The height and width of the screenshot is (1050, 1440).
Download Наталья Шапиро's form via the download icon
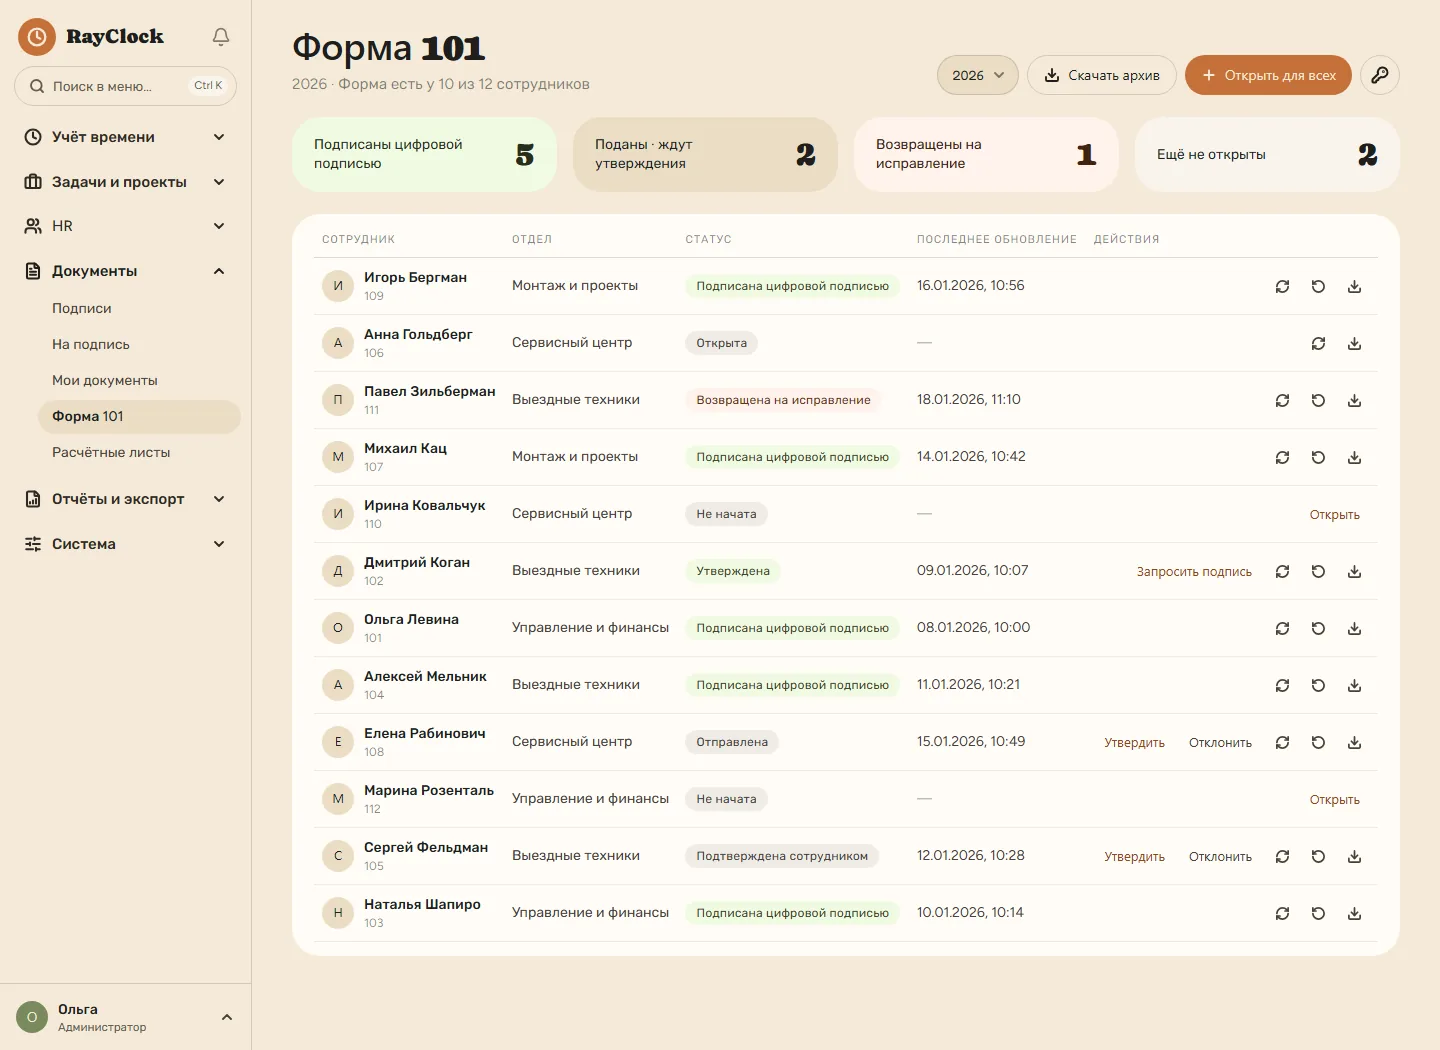pos(1354,913)
